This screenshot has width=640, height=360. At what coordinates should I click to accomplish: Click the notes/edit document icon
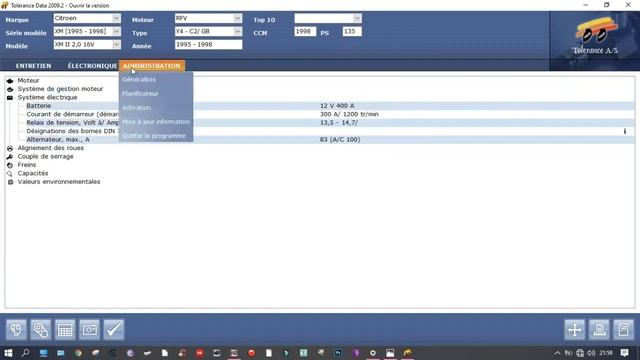tap(624, 329)
